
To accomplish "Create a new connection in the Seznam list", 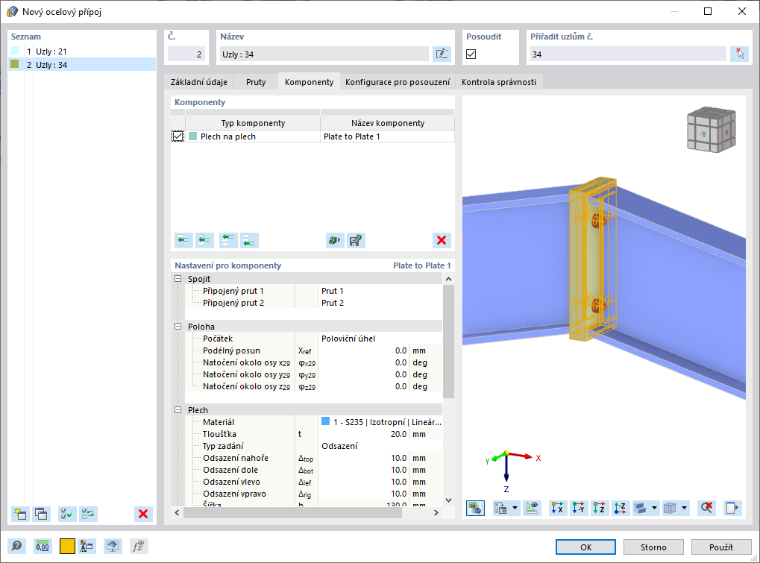I will (x=21, y=514).
